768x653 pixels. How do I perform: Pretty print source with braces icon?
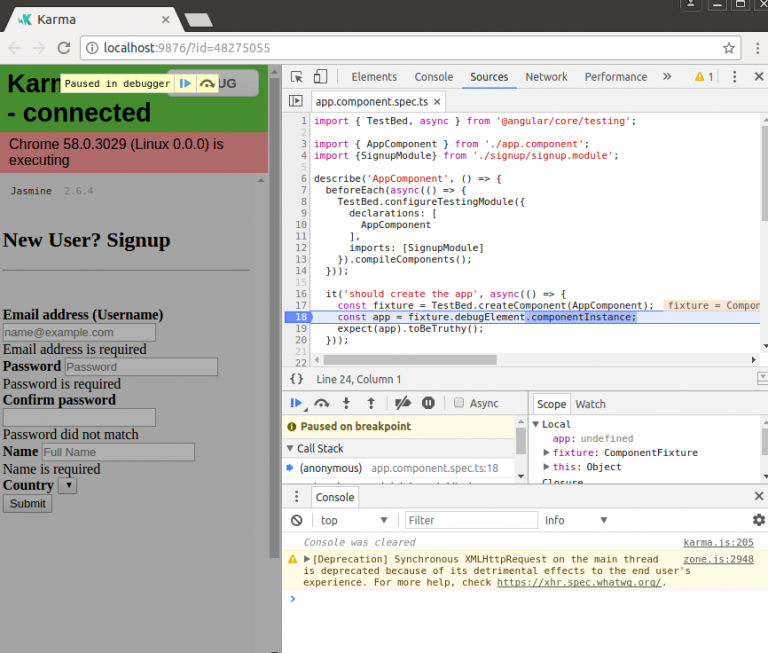(296, 379)
